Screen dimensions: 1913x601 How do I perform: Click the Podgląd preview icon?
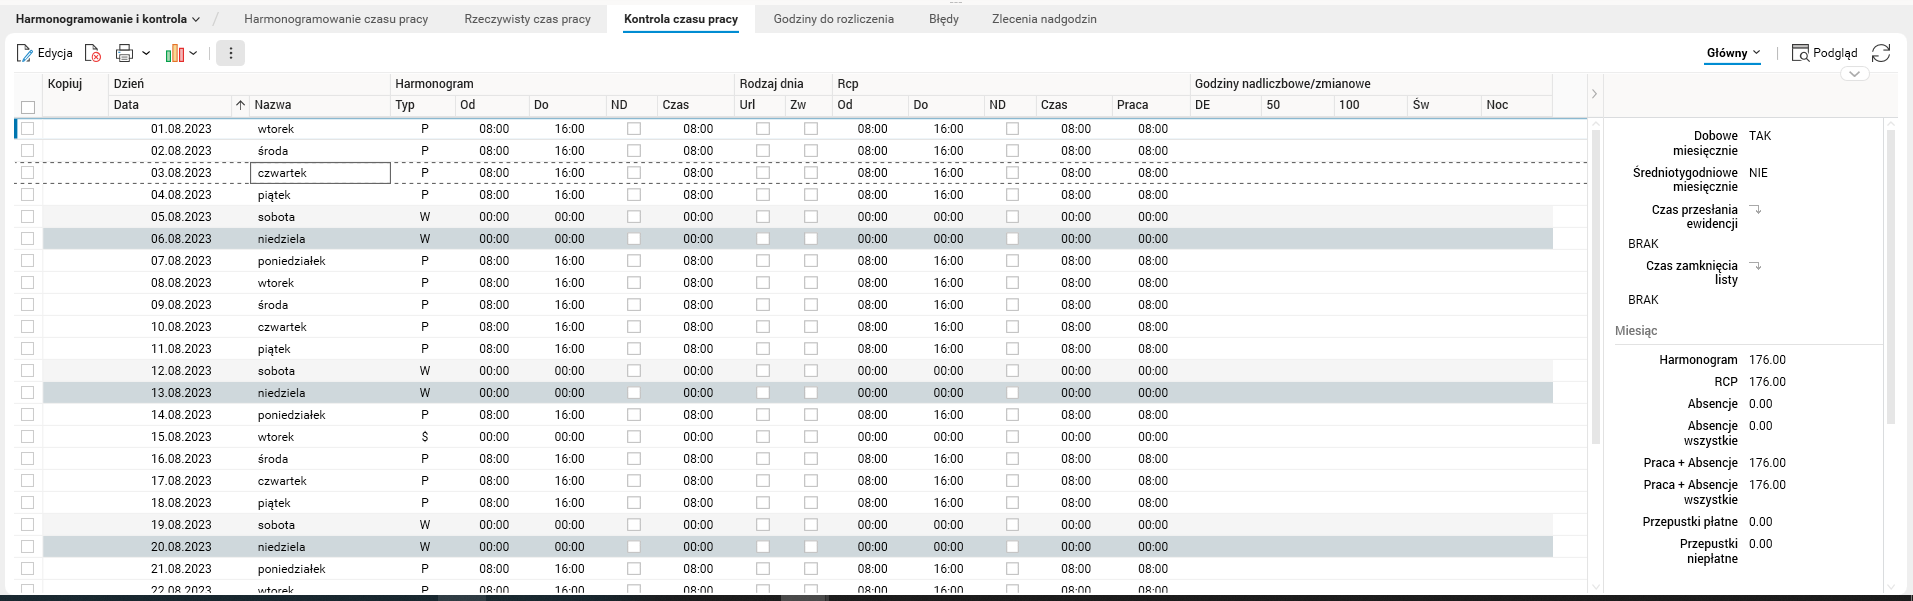(x=1800, y=53)
